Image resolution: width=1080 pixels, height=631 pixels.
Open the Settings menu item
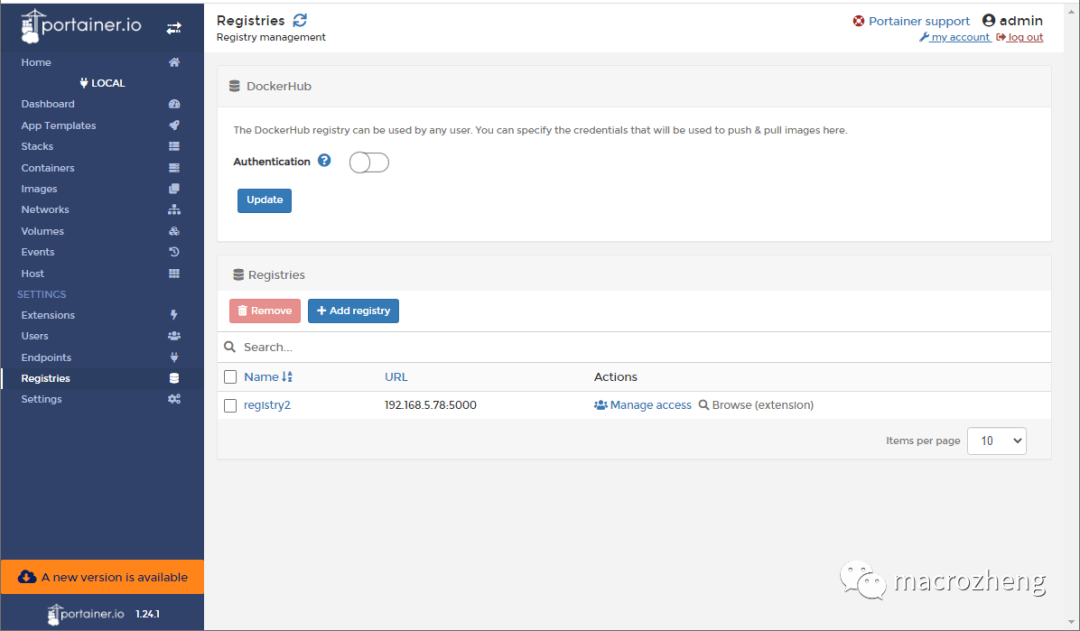(x=41, y=399)
